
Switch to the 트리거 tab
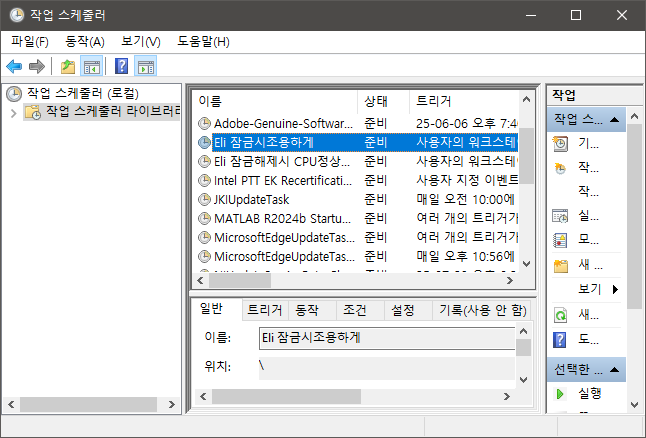coord(264,311)
